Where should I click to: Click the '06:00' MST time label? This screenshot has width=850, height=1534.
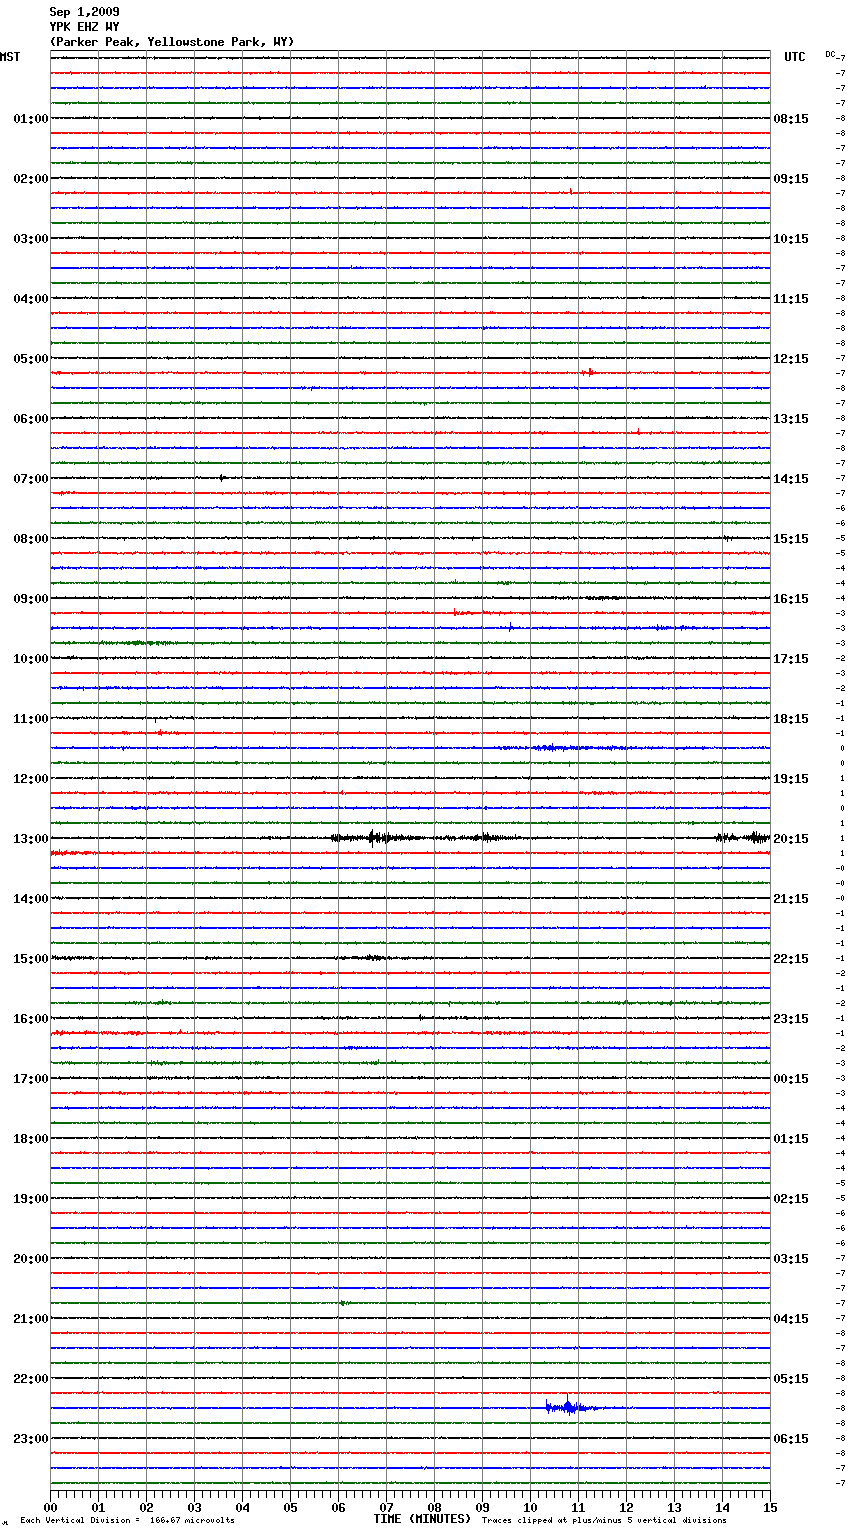pos(31,419)
